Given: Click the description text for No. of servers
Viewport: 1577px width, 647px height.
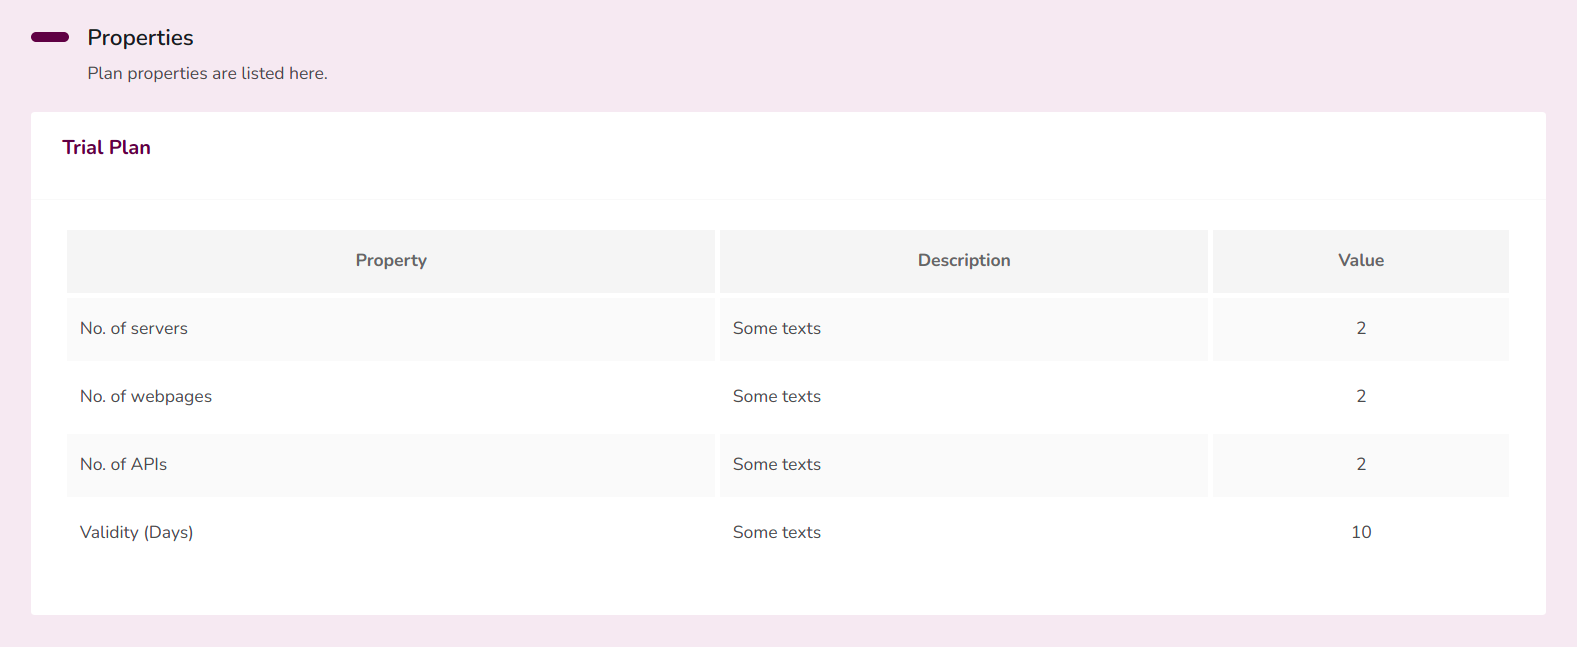Looking at the screenshot, I should pos(777,328).
